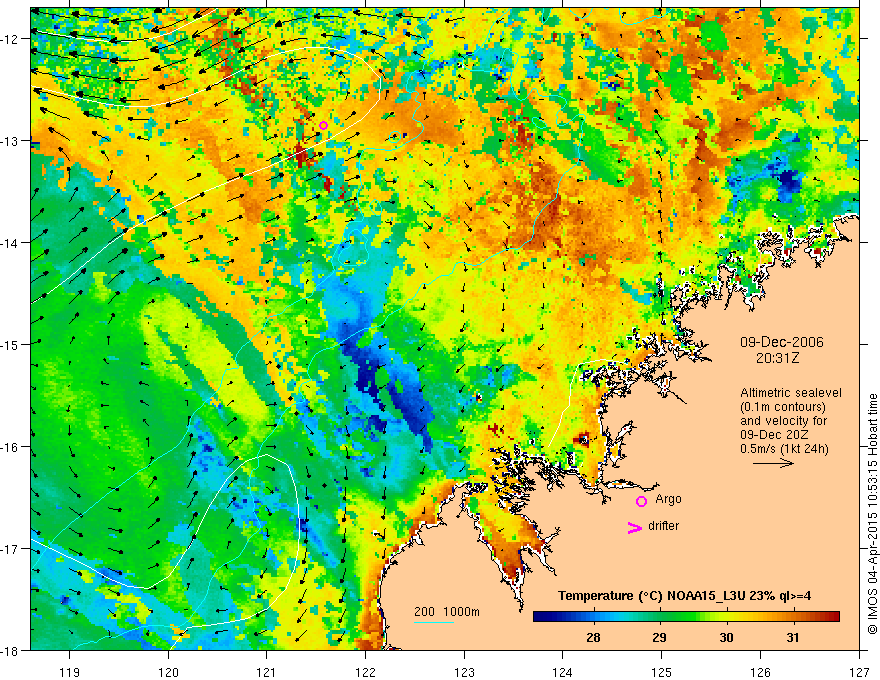Click the -16 latitude axis label

(10, 447)
